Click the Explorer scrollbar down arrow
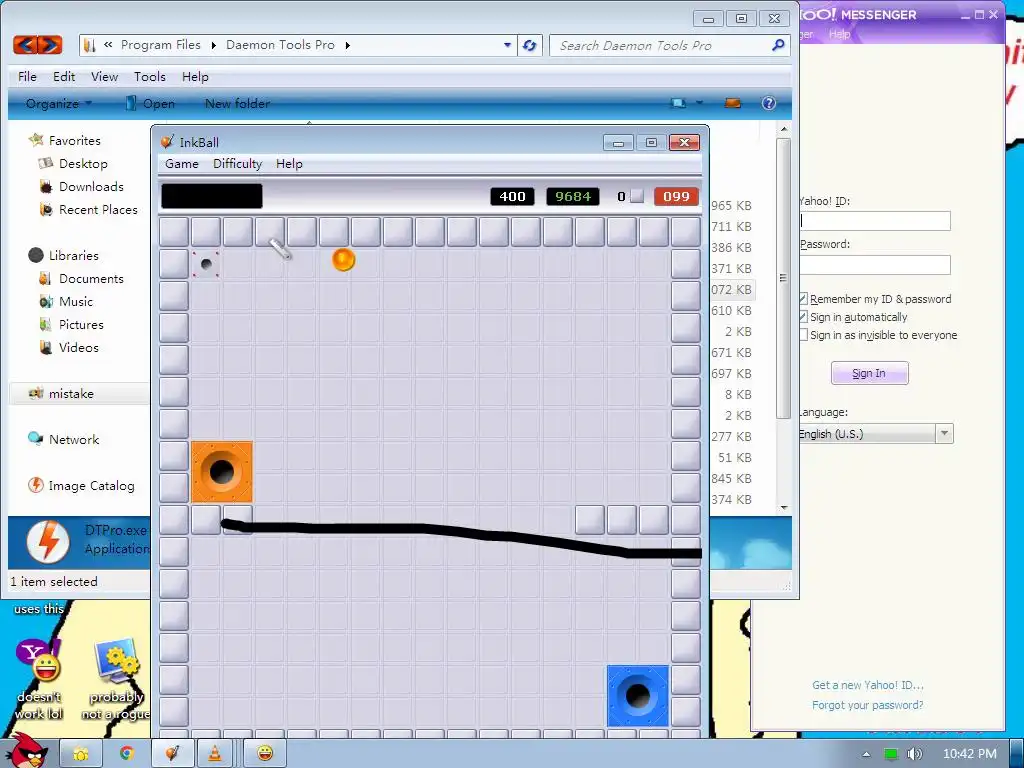The width and height of the screenshot is (1024, 768). [784, 507]
